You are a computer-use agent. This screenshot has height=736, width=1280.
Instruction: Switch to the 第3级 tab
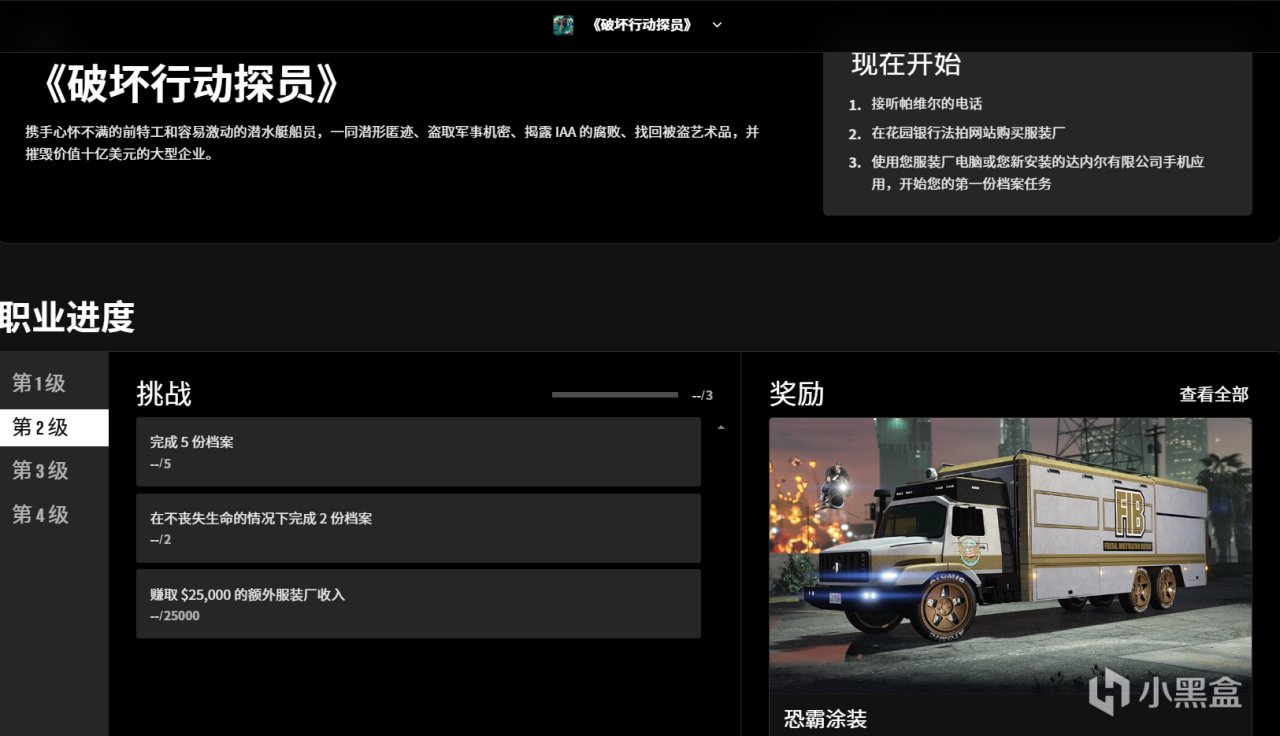point(40,471)
